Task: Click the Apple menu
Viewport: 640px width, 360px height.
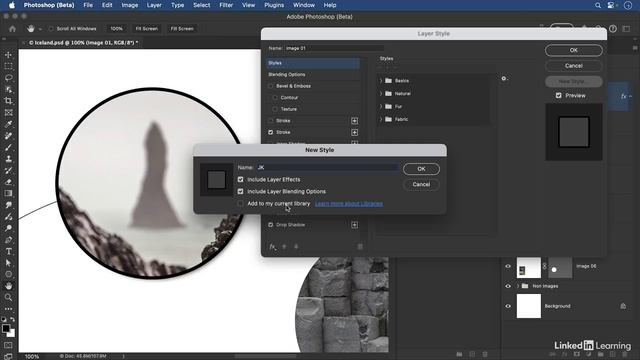Action: point(12,5)
